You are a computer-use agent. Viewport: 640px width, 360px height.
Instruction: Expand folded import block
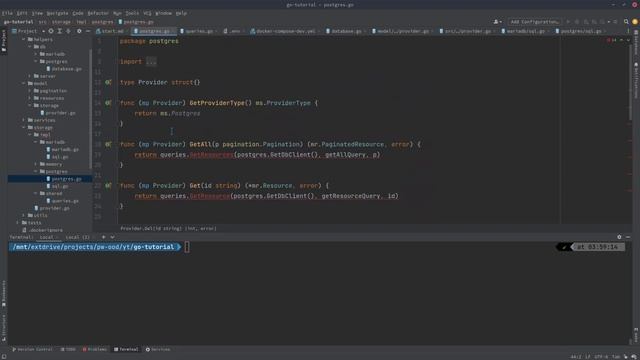point(151,62)
